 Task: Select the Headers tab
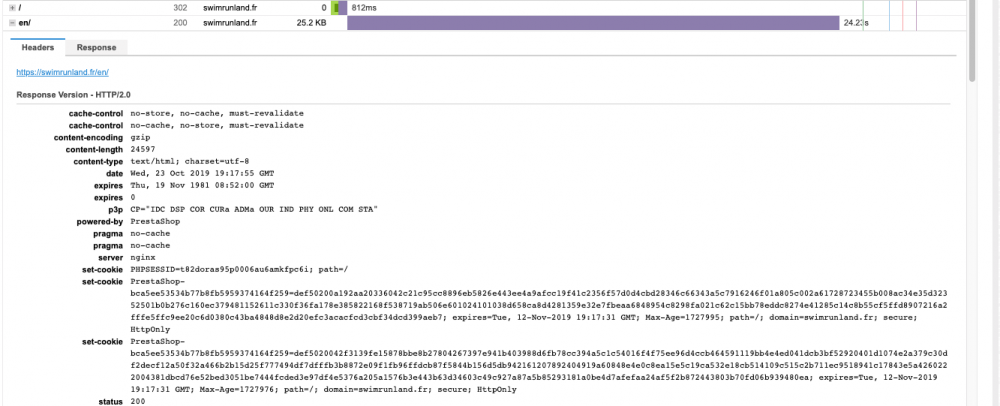(38, 47)
